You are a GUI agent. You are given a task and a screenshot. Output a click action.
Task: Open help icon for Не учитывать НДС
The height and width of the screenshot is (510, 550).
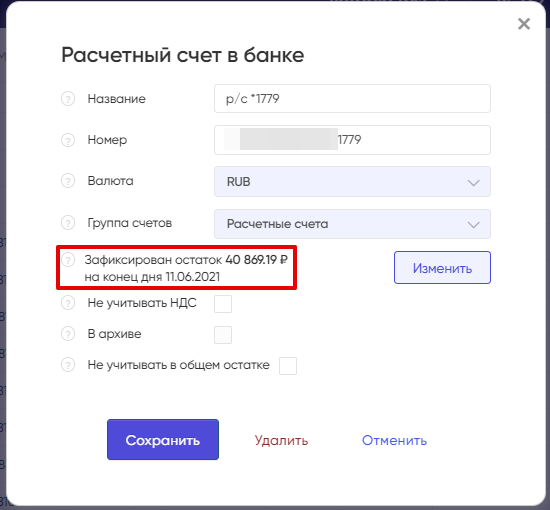pyautogui.click(x=68, y=303)
